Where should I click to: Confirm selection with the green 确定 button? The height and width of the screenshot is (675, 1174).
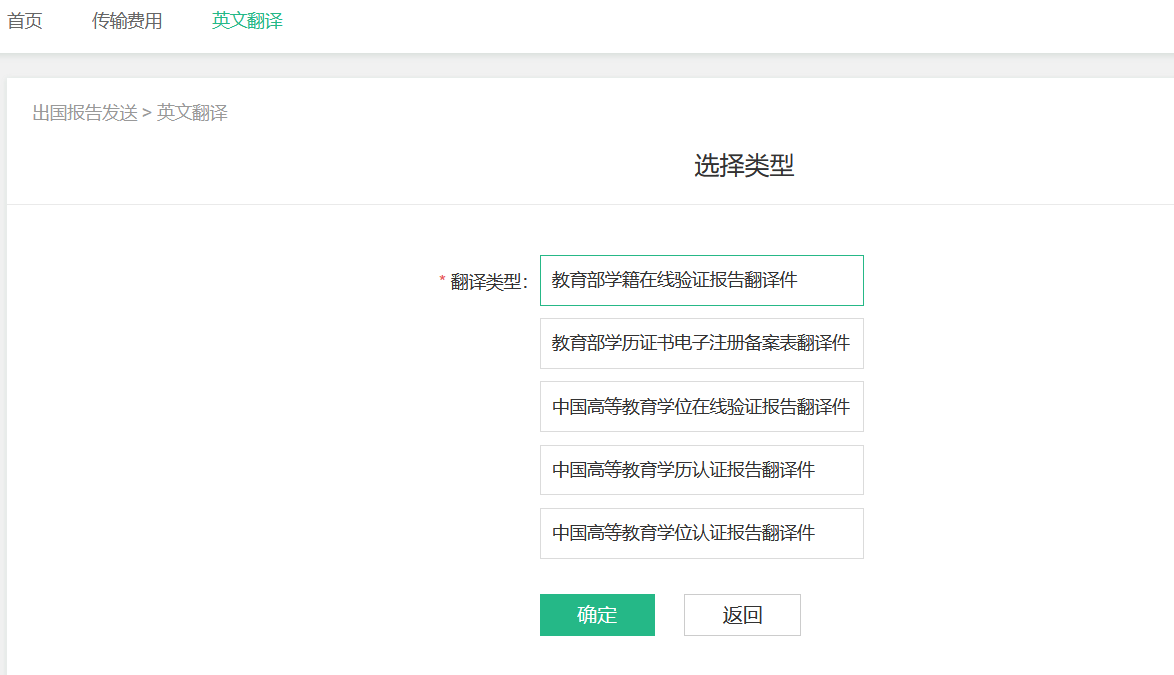point(597,615)
